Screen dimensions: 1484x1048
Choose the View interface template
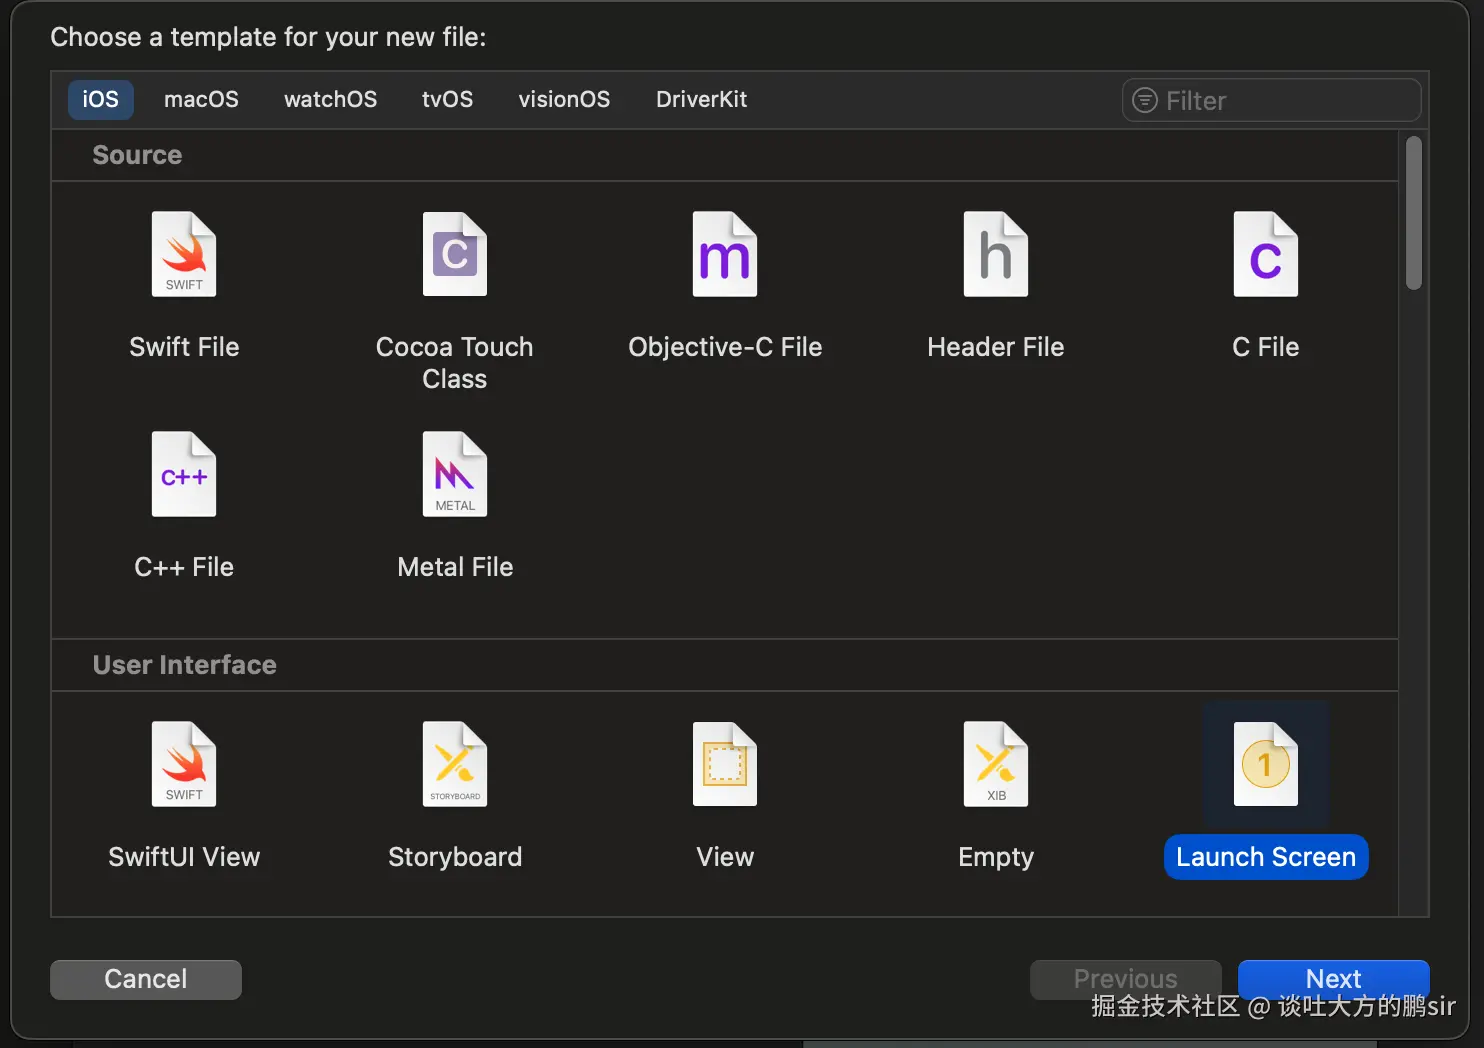725,764
